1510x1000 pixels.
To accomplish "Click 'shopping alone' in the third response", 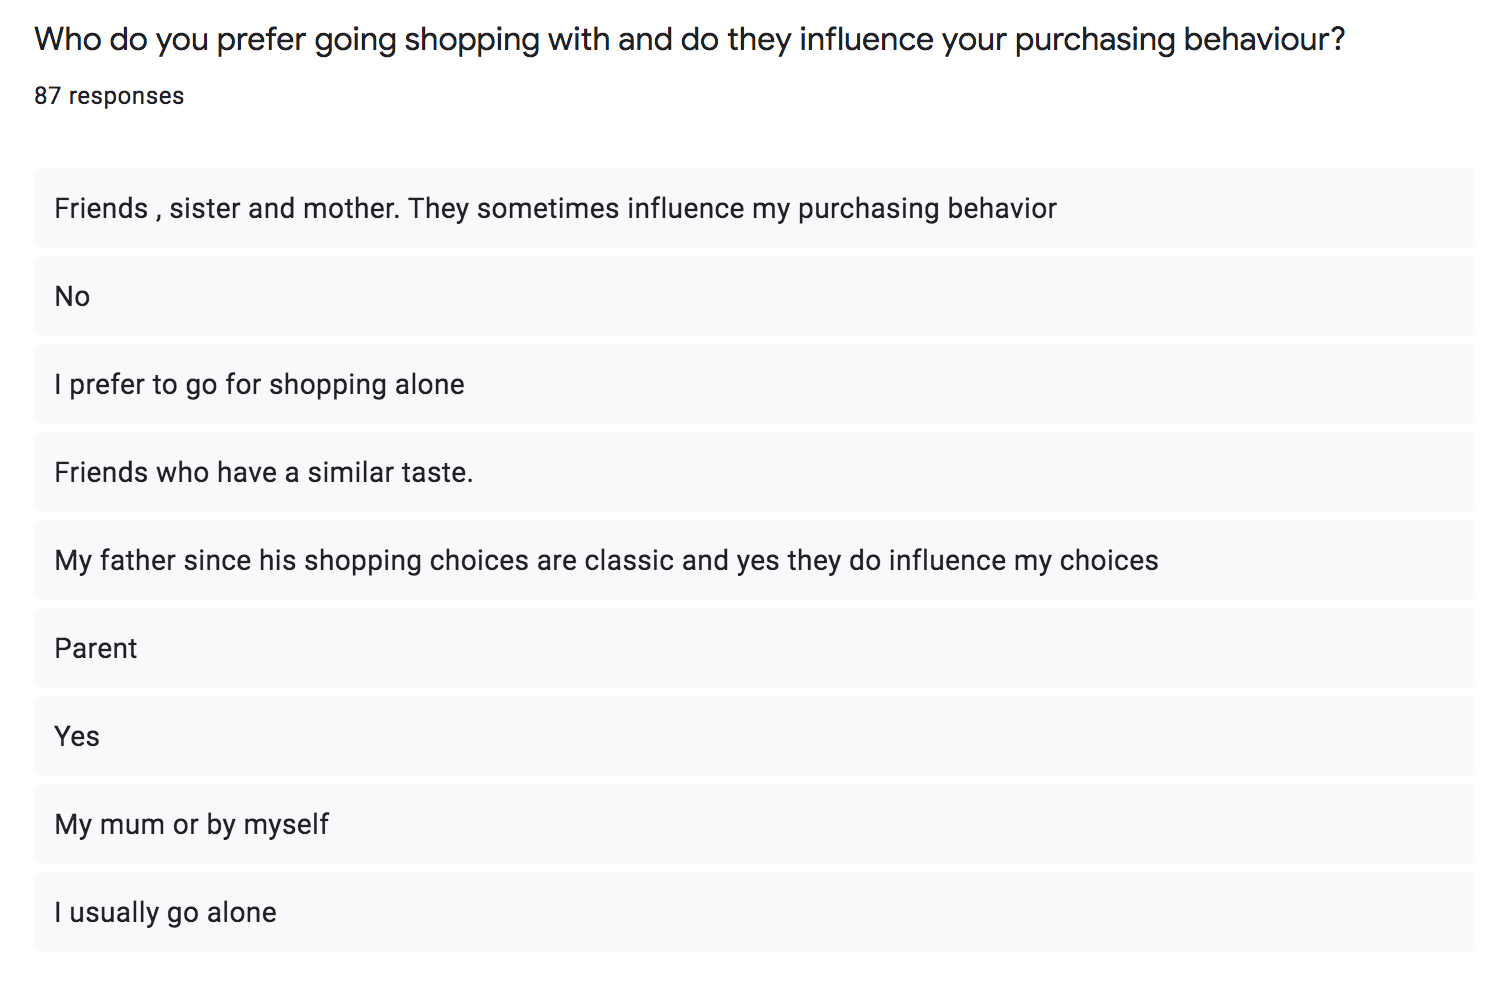I will coord(367,385).
